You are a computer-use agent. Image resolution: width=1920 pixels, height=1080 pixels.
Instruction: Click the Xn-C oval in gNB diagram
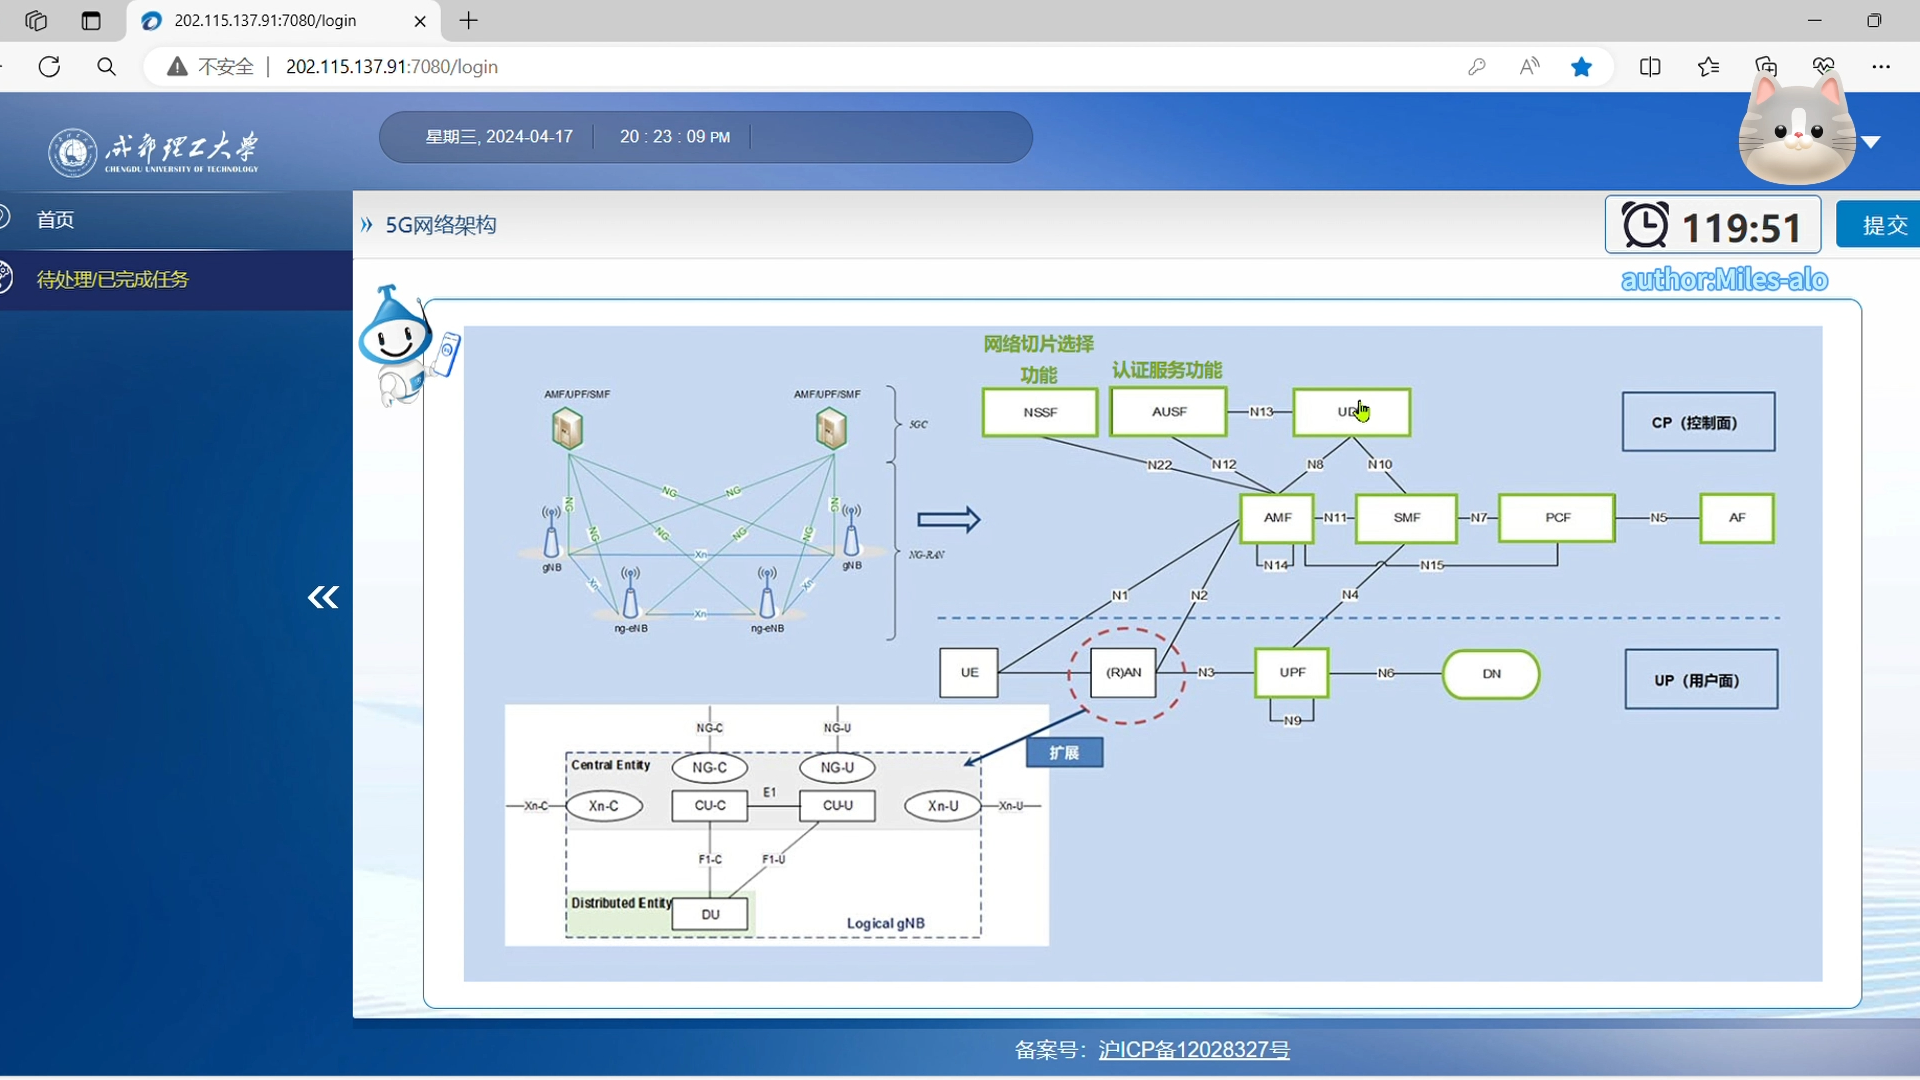604,806
